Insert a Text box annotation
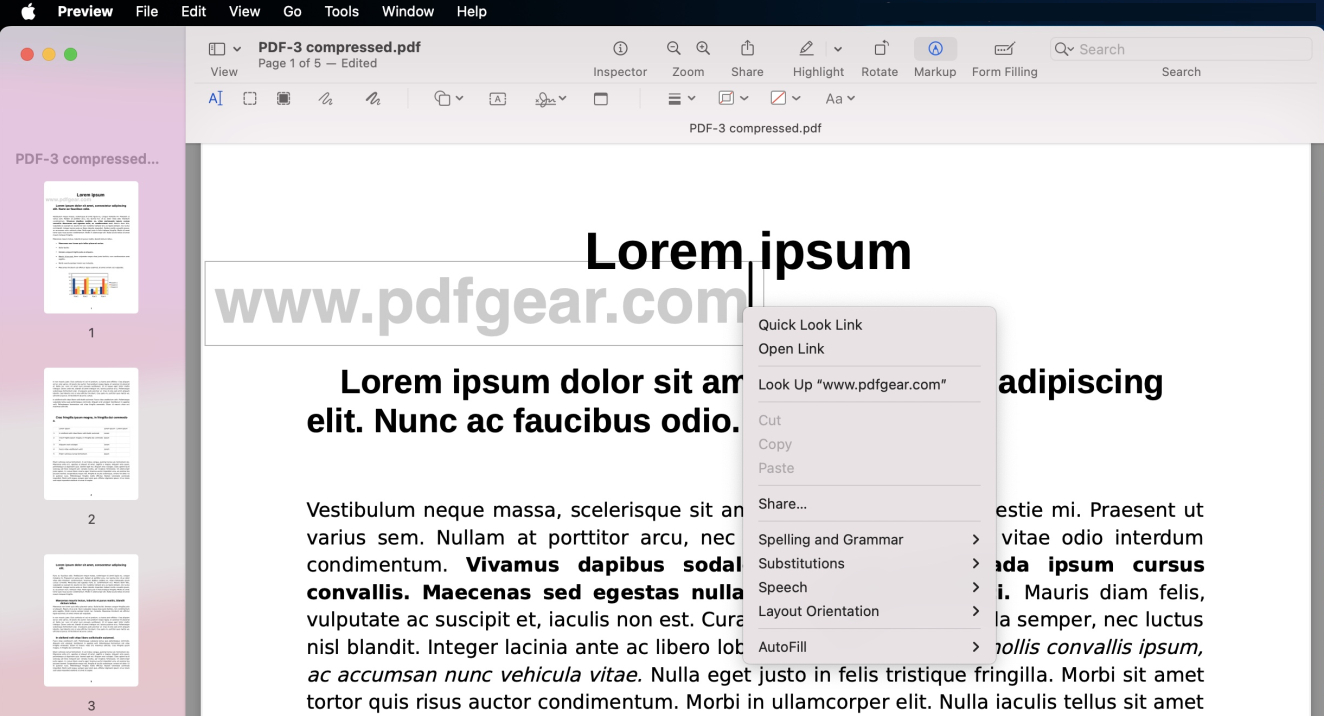Viewport: 1324px width, 716px height. [x=497, y=98]
